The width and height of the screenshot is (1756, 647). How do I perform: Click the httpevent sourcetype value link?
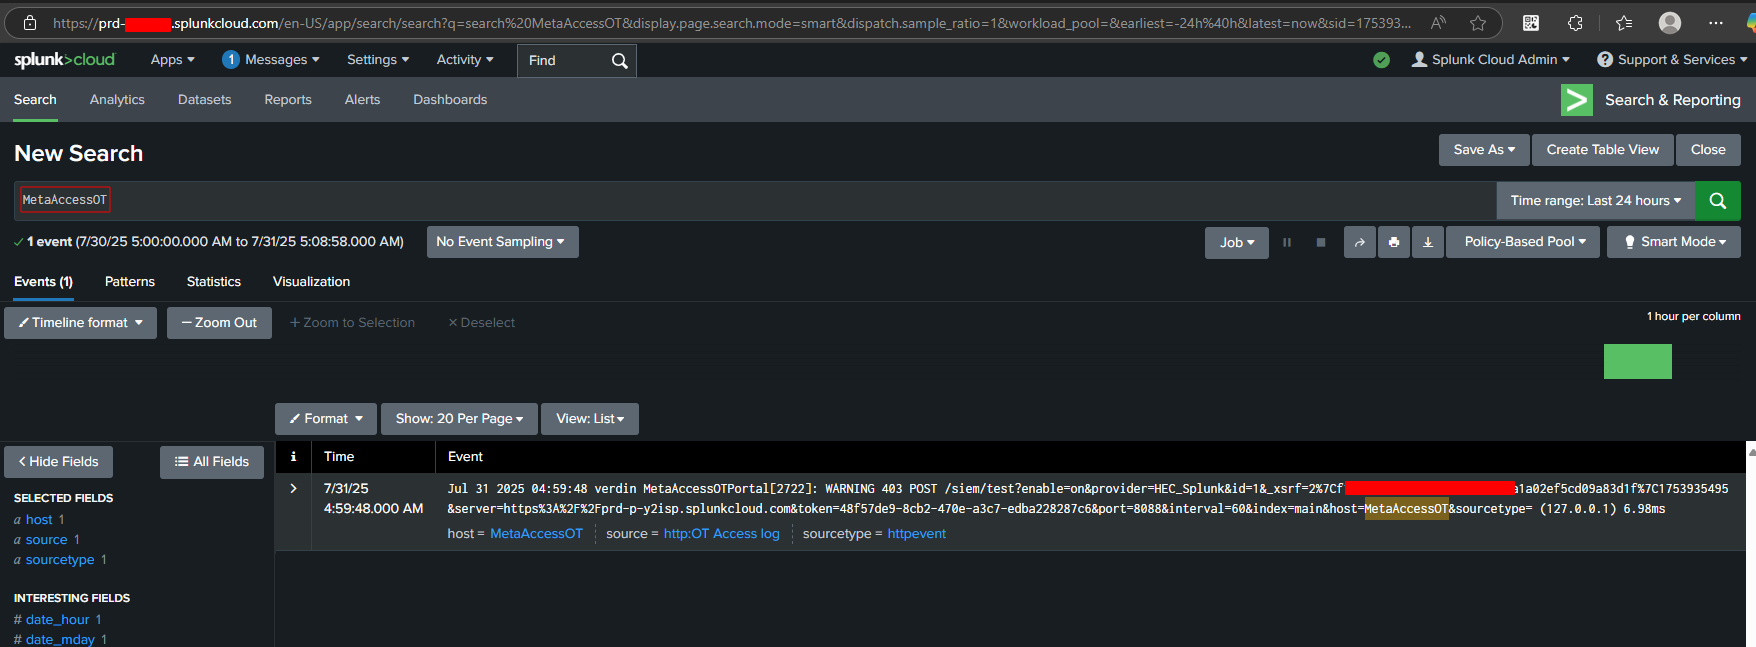point(917,534)
